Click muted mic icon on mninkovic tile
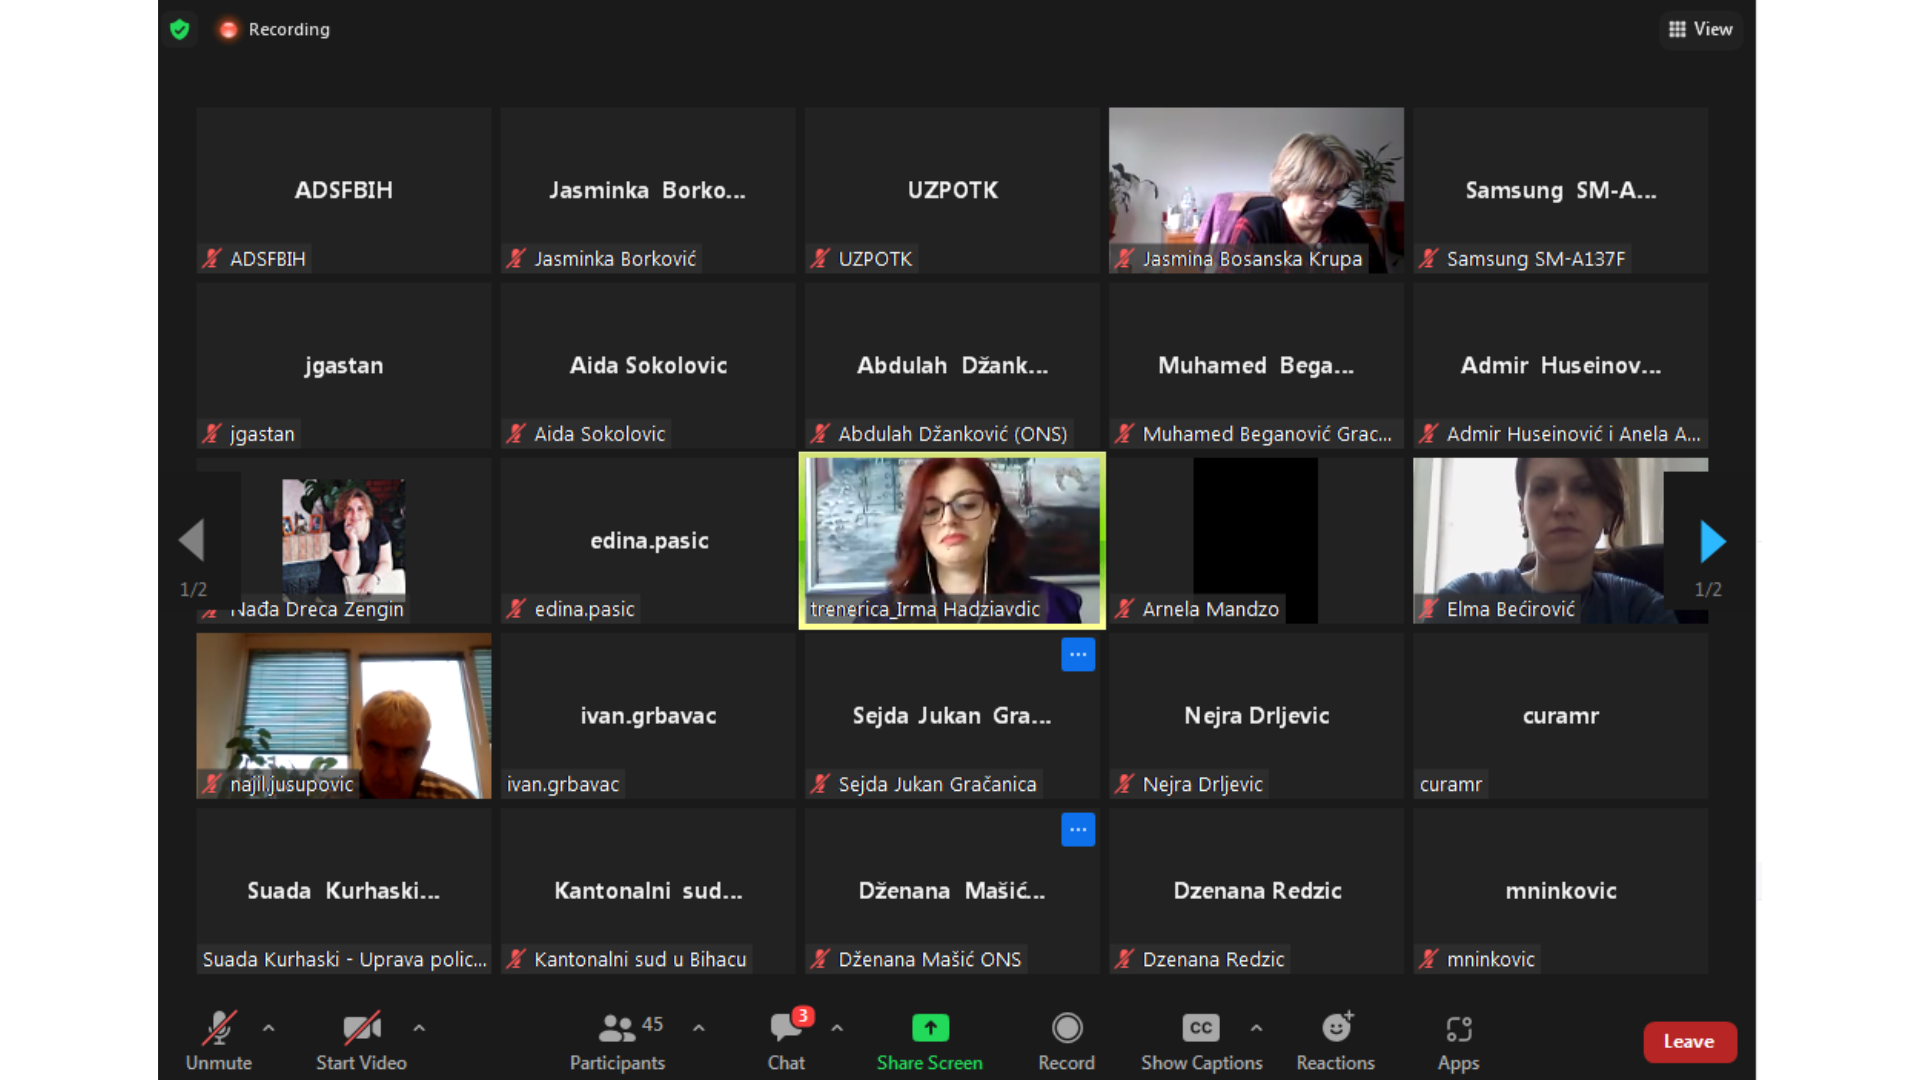The height and width of the screenshot is (1080, 1920). 1428,959
